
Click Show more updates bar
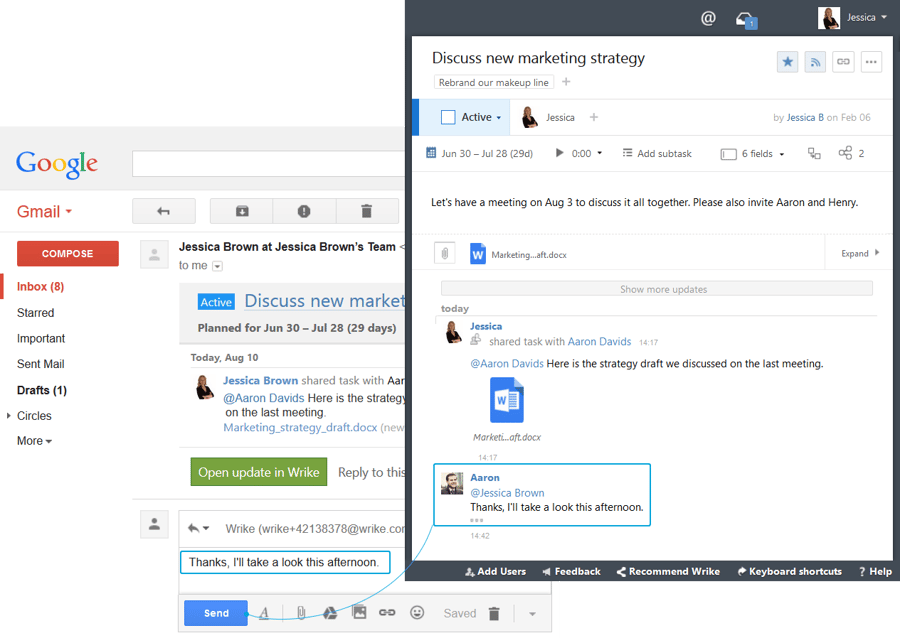pyautogui.click(x=657, y=289)
